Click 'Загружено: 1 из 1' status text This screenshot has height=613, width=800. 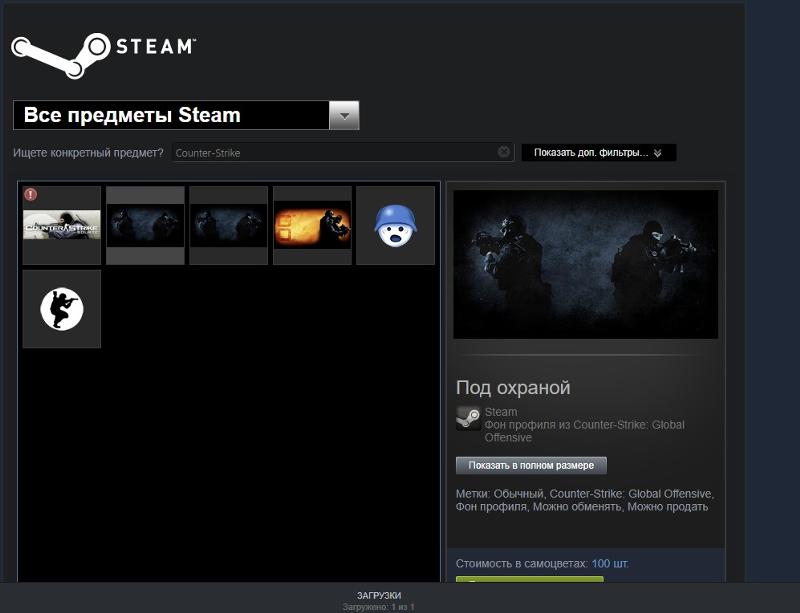point(379,607)
